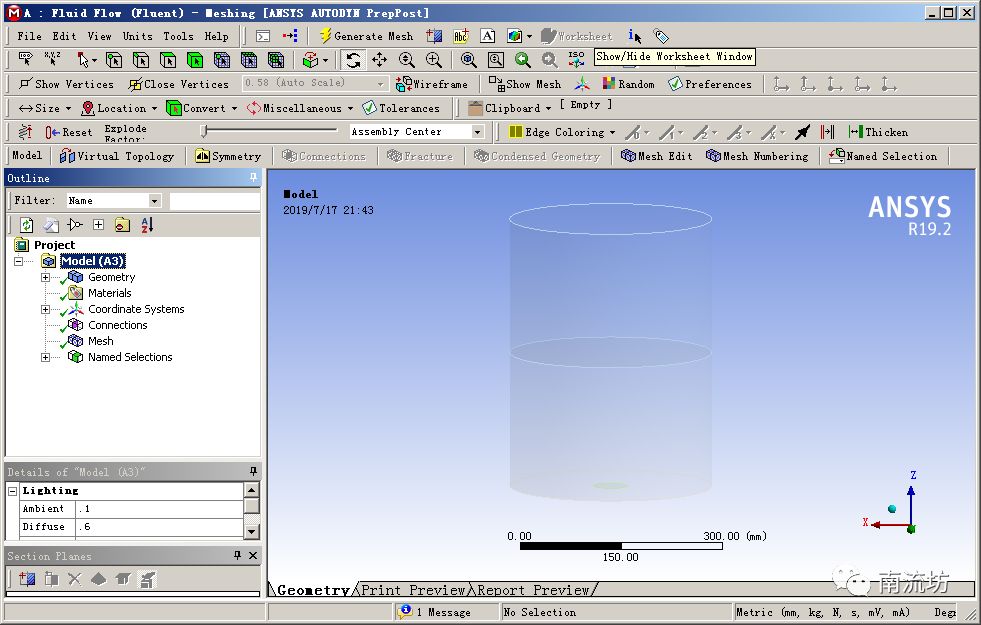Open the Edit menu

[x=64, y=36]
